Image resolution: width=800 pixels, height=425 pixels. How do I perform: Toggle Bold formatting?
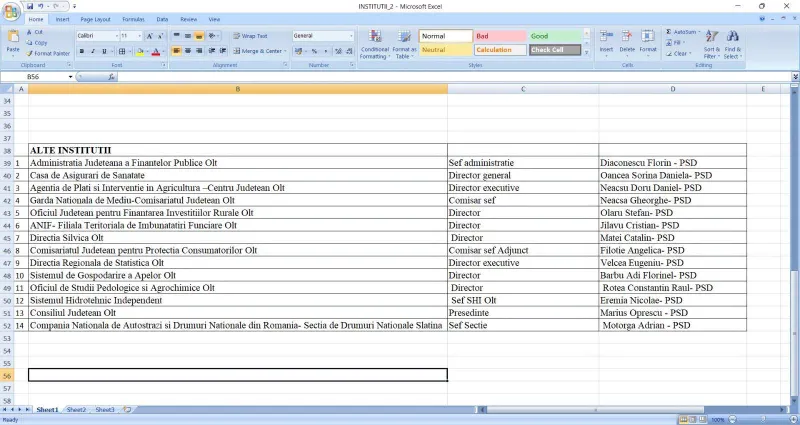pyautogui.click(x=82, y=51)
